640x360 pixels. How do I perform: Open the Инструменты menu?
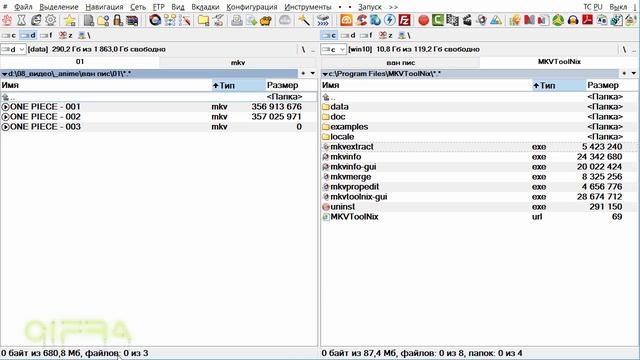[308, 7]
